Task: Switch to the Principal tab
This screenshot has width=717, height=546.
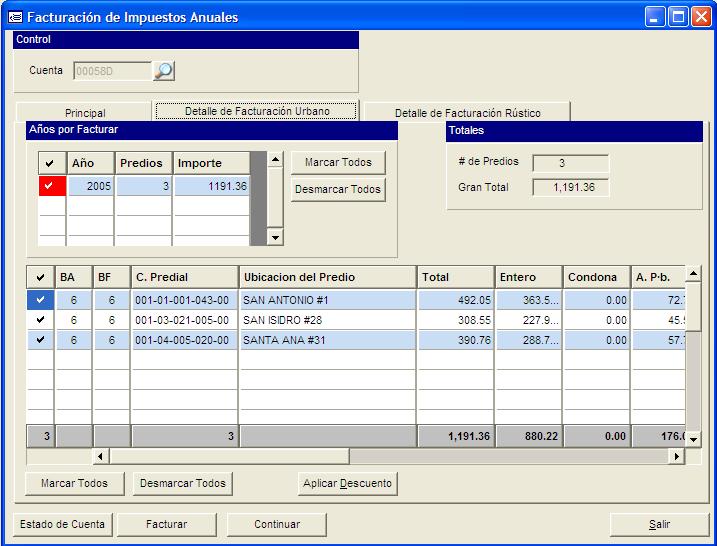Action: [85, 113]
